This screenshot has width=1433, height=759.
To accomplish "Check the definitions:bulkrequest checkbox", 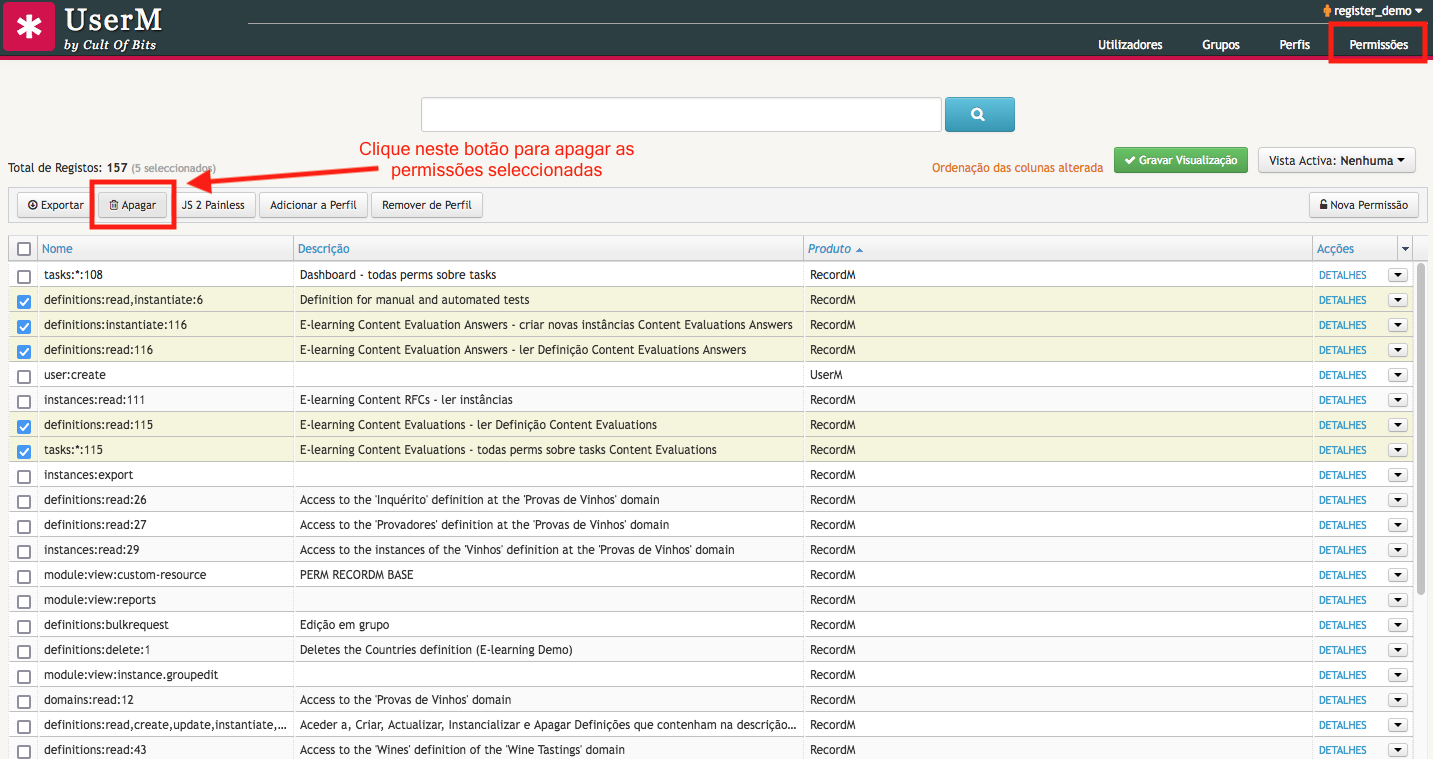I will pyautogui.click(x=24, y=626).
